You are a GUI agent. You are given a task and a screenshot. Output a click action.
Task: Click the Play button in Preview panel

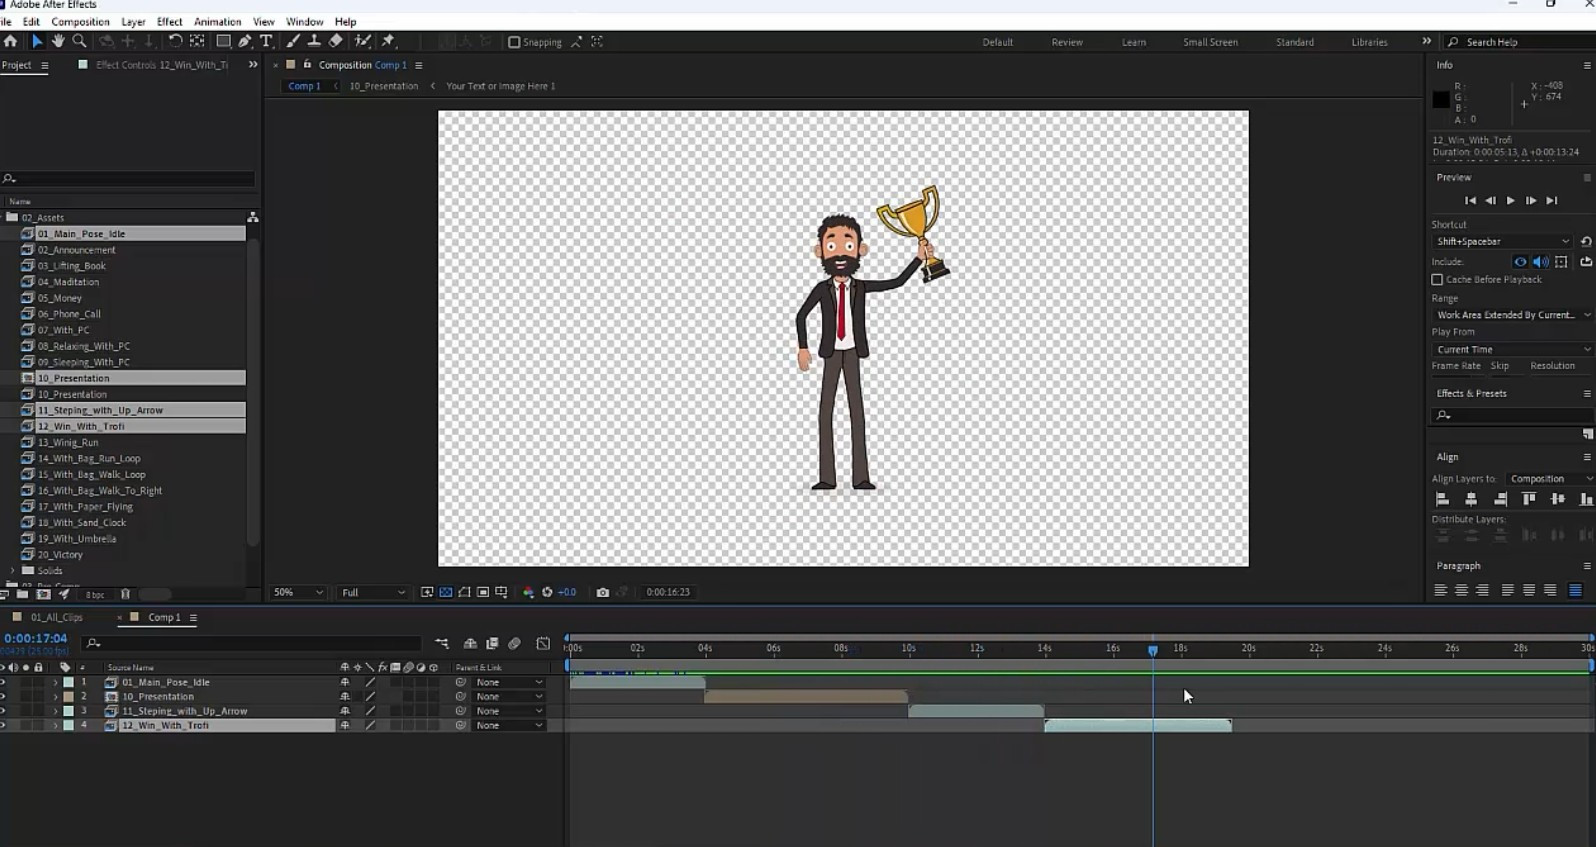[x=1510, y=201]
